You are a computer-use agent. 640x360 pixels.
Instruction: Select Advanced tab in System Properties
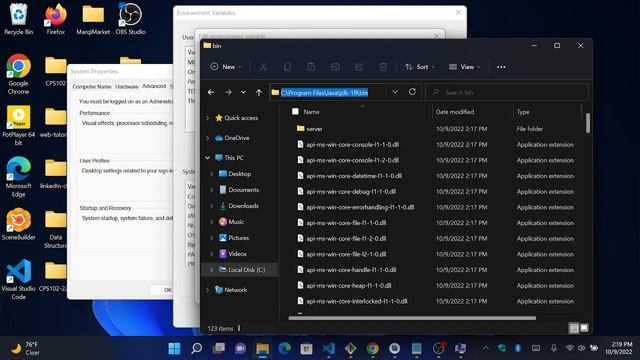(154, 86)
